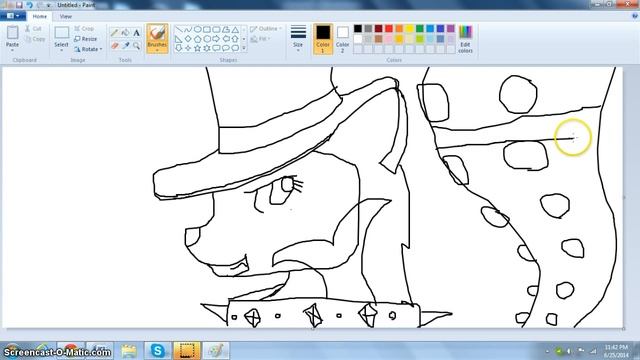
Task: Choose the Four-point star shape
Action: (x=188, y=48)
